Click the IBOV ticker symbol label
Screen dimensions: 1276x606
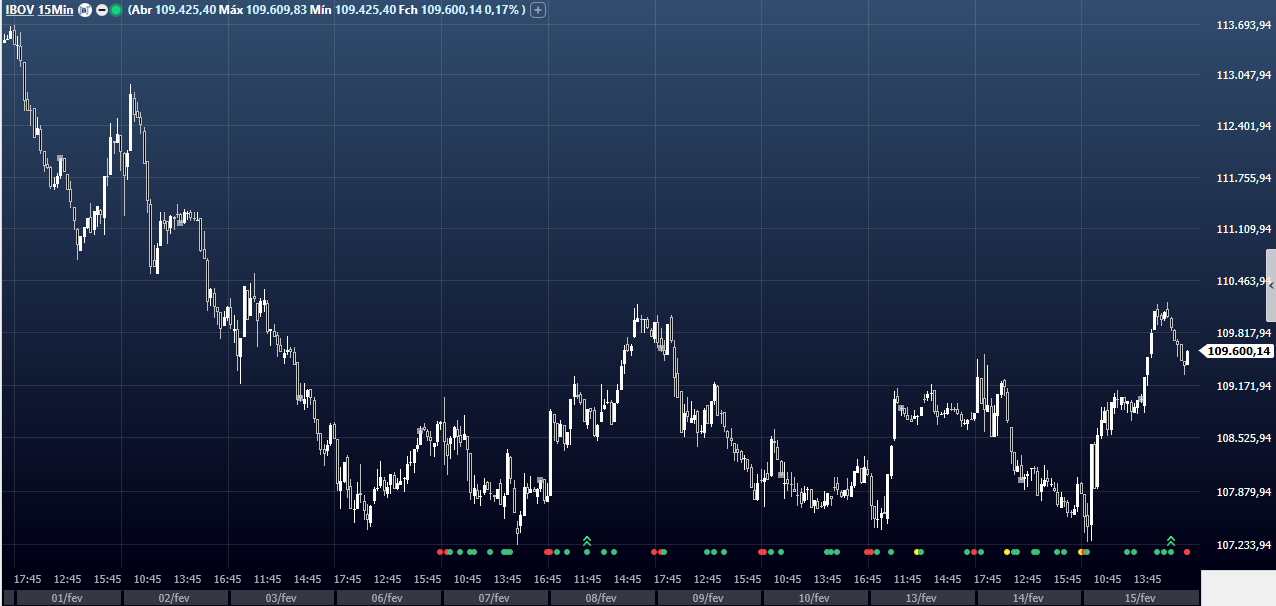coord(18,9)
